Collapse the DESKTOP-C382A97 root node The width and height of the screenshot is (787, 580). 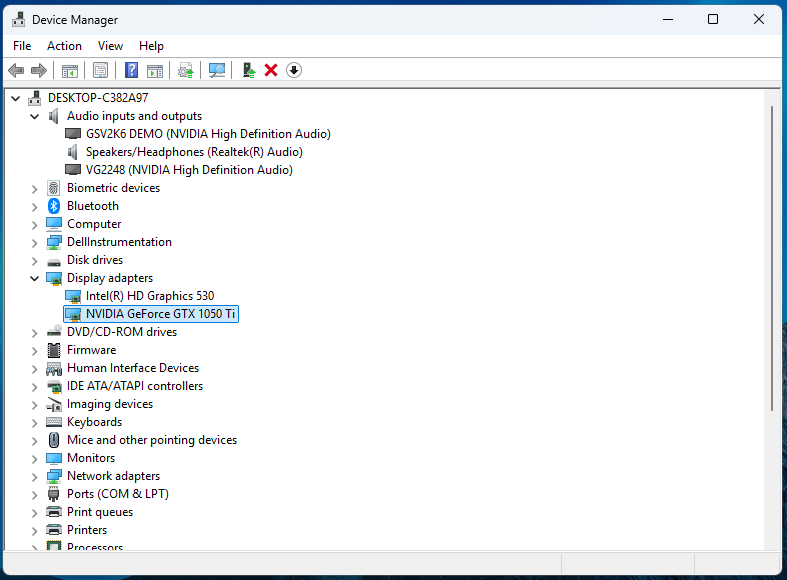[16, 98]
